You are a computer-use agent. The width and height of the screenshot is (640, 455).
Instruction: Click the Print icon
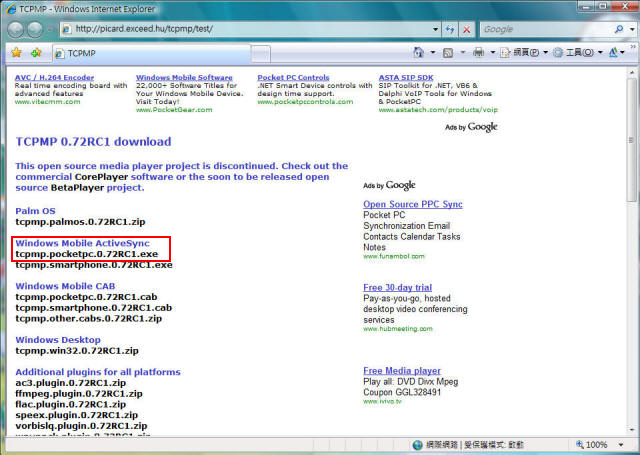pyautogui.click(x=478, y=52)
